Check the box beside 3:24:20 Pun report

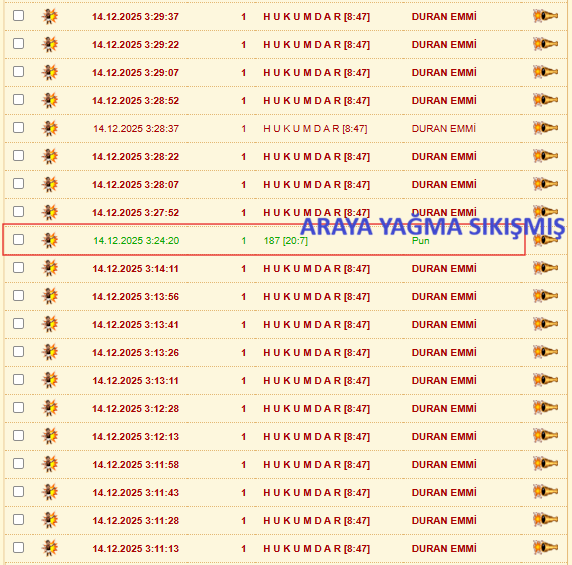[x=19, y=240]
